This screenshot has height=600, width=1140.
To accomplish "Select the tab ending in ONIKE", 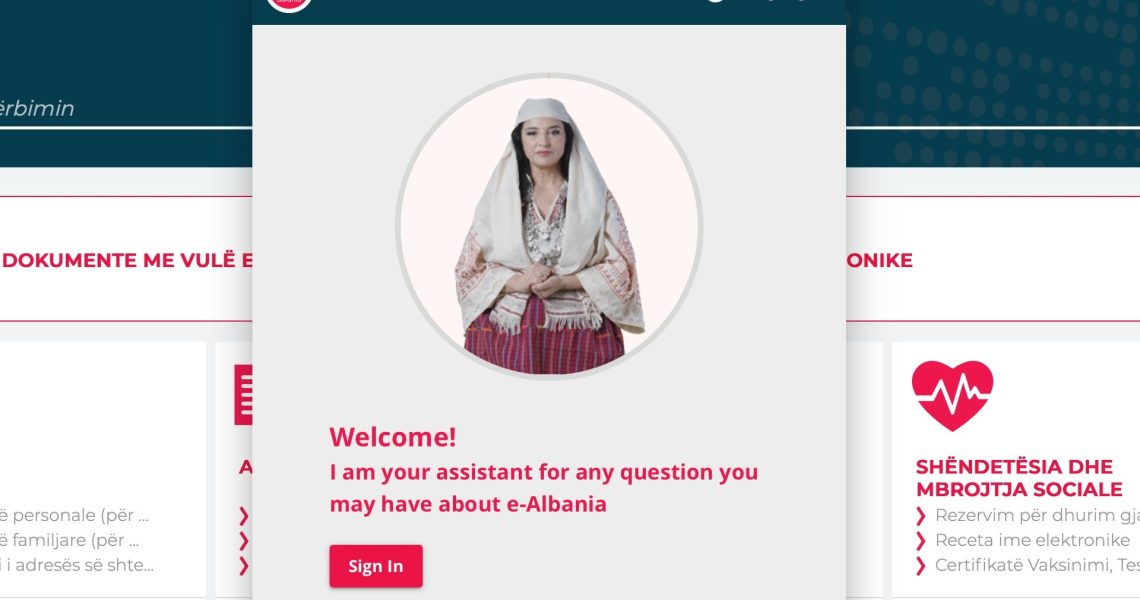I will tap(880, 260).
